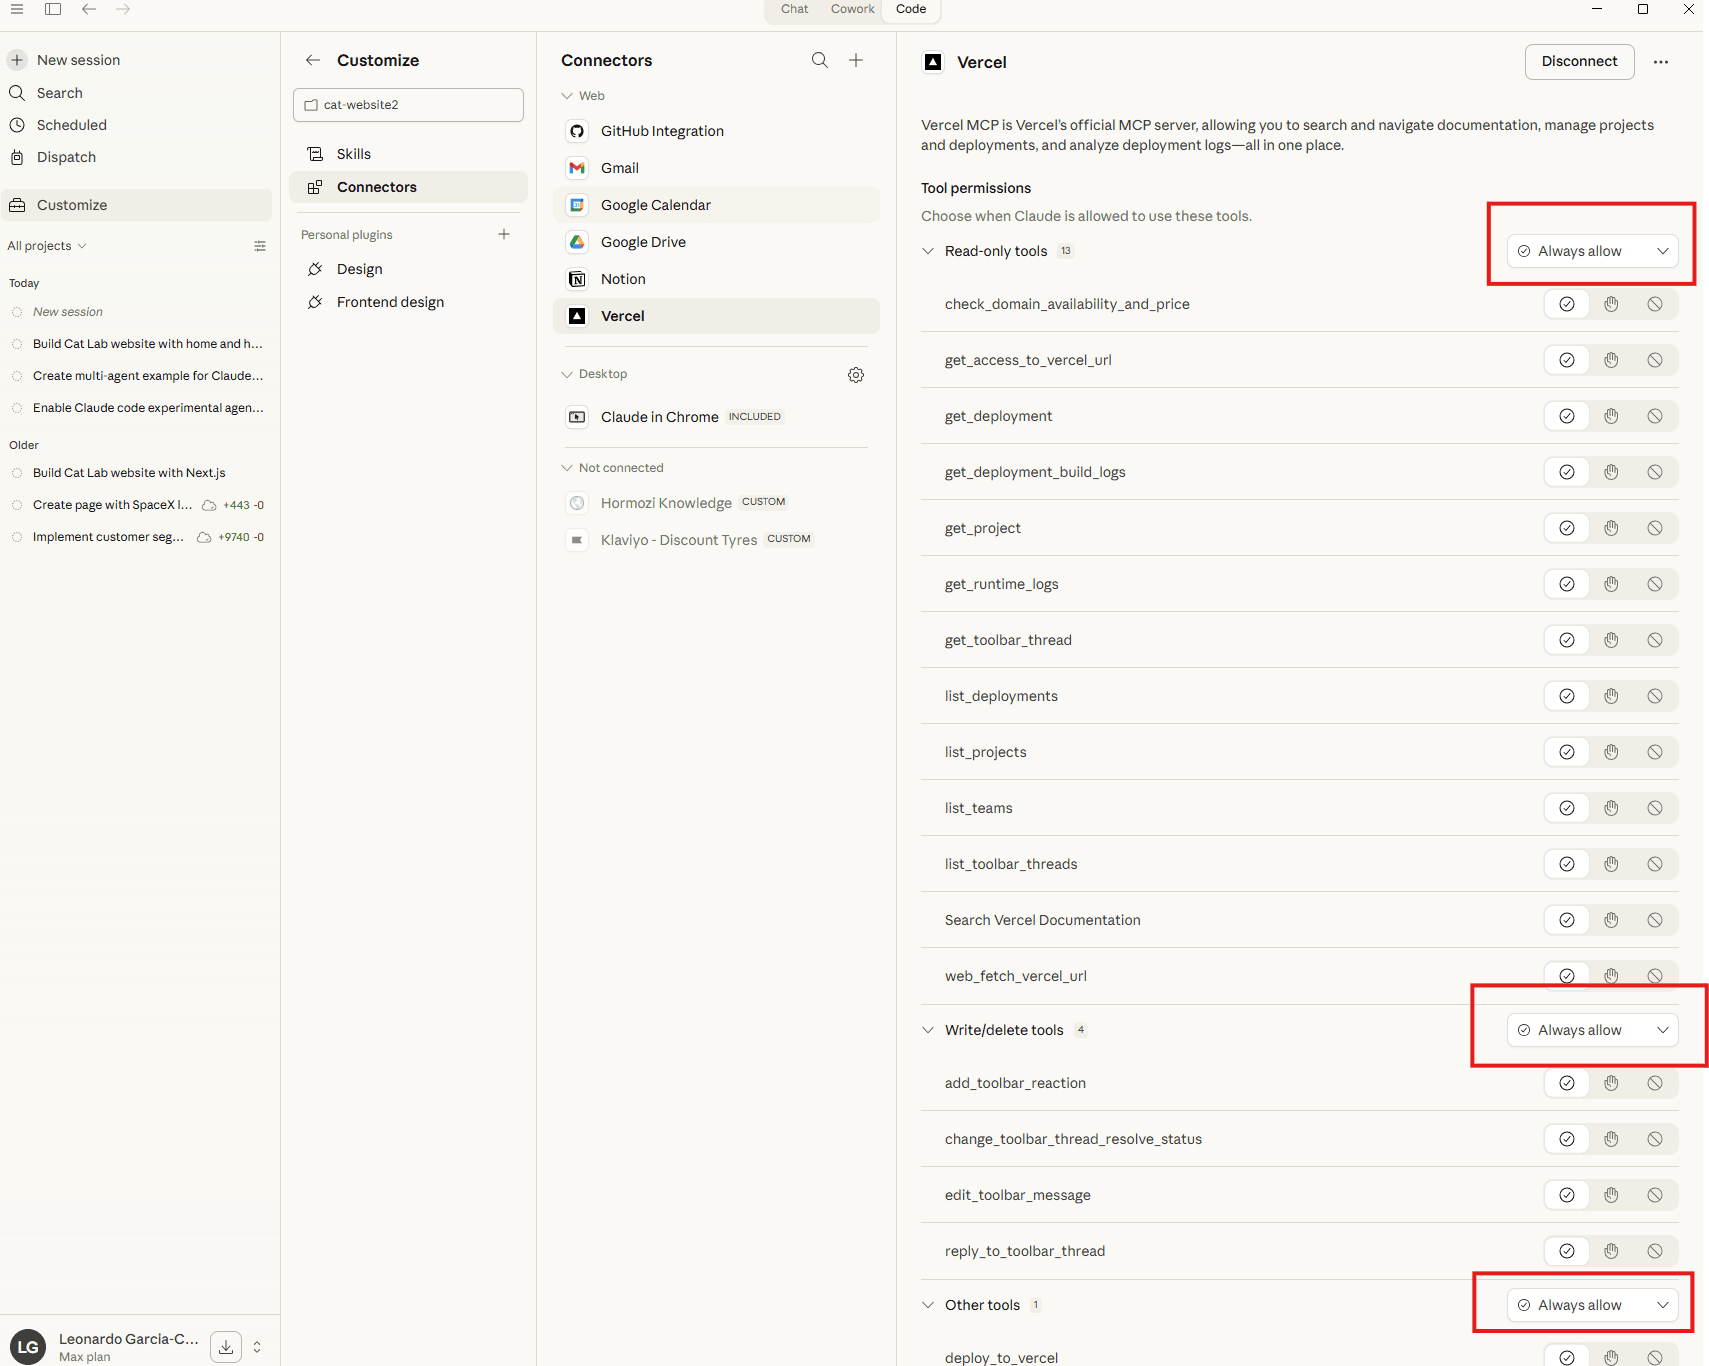Click the back arrow next to Customize

[313, 60]
